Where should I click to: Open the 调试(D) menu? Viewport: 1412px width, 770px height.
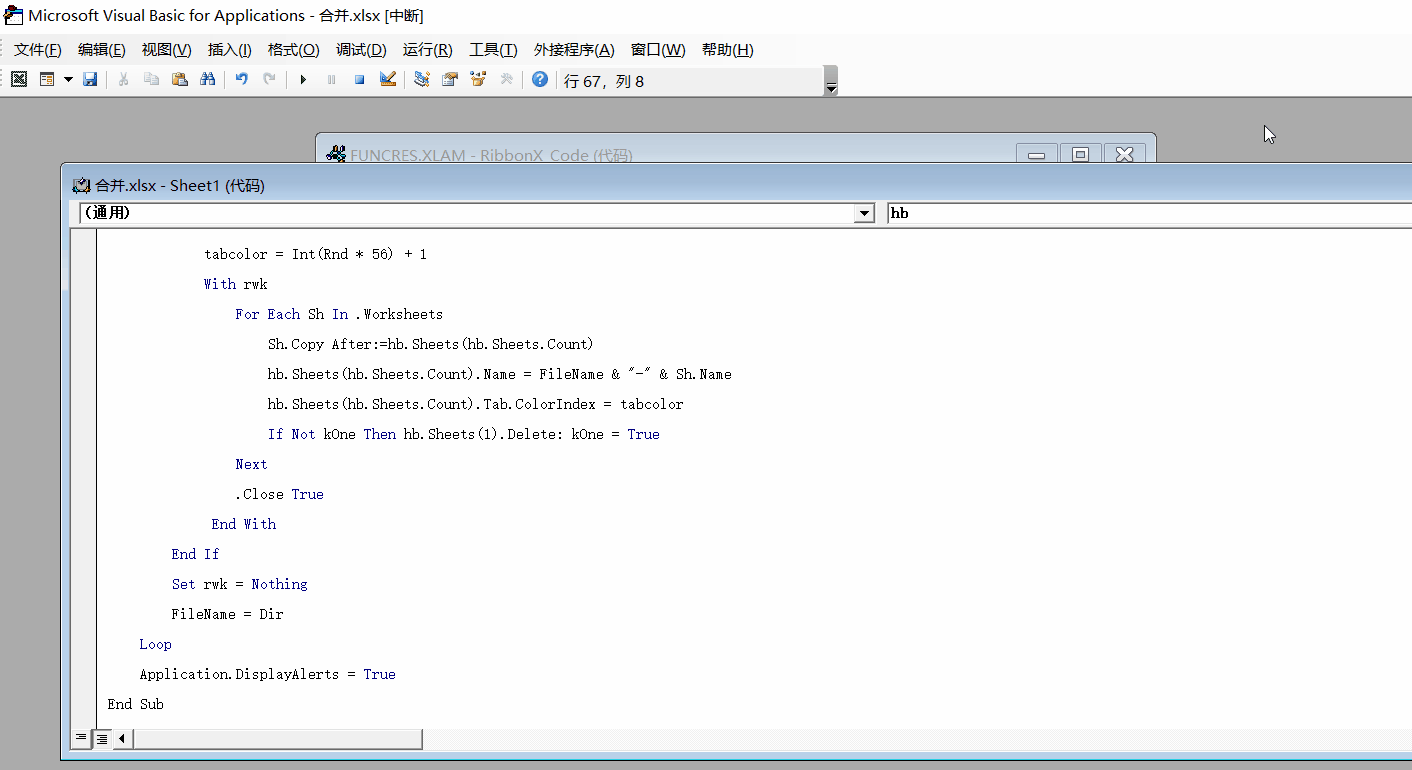tap(361, 50)
